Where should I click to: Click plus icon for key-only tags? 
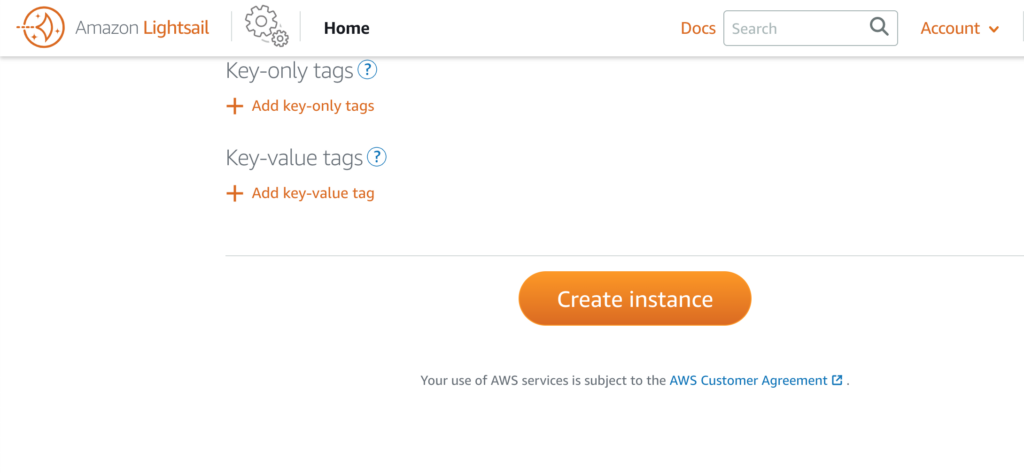point(234,106)
